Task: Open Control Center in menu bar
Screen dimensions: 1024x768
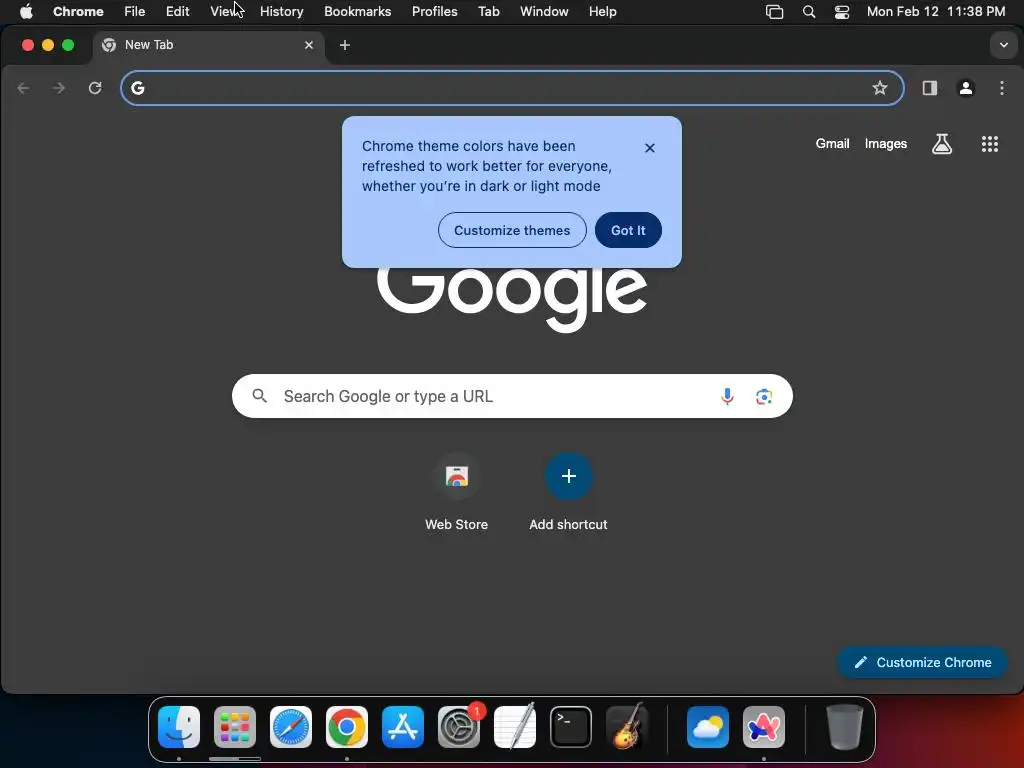Action: [x=842, y=12]
